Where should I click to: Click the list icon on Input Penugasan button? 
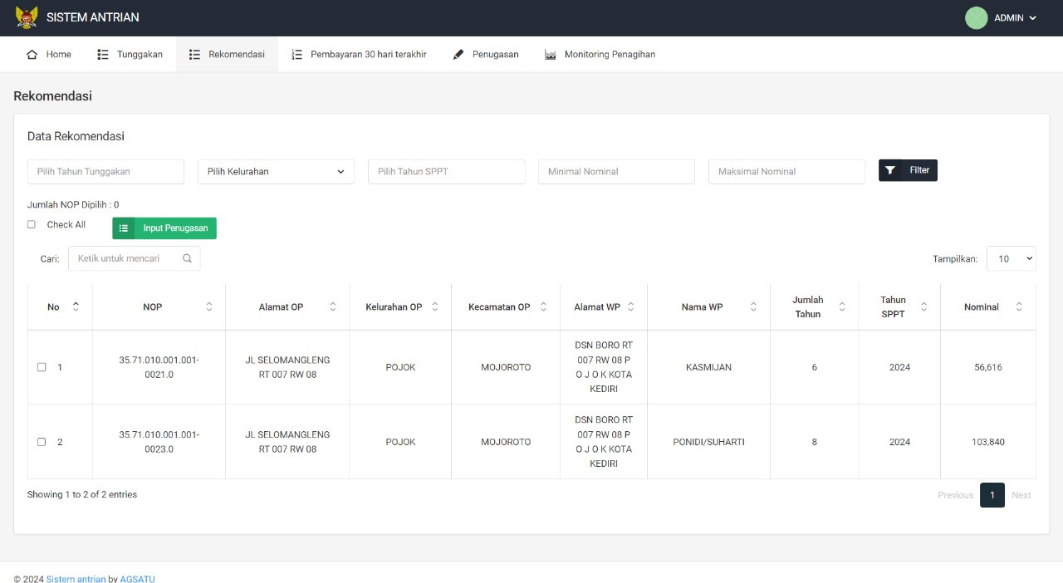coord(123,228)
